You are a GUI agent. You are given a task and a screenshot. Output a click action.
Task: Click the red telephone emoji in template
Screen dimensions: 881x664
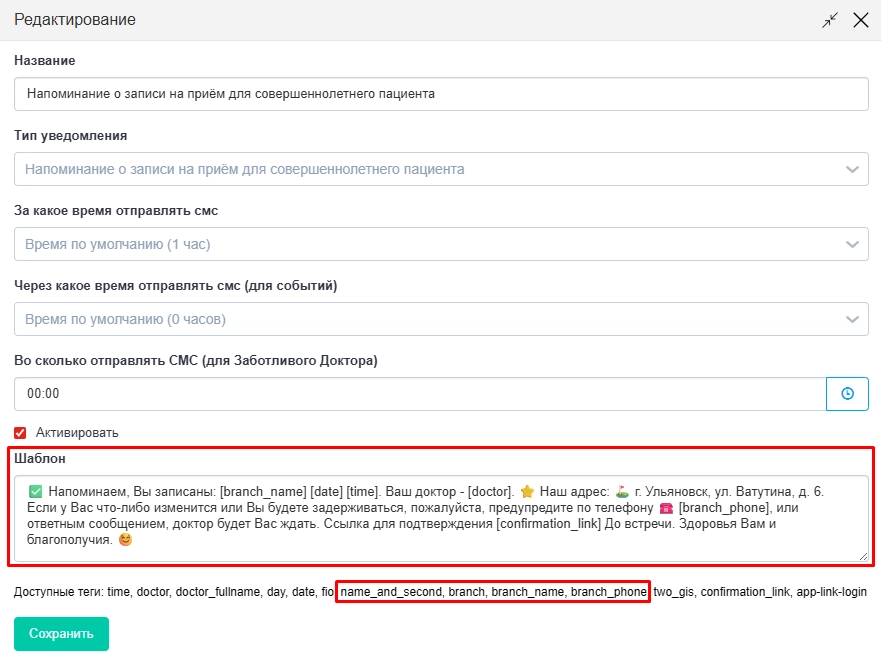[666, 508]
